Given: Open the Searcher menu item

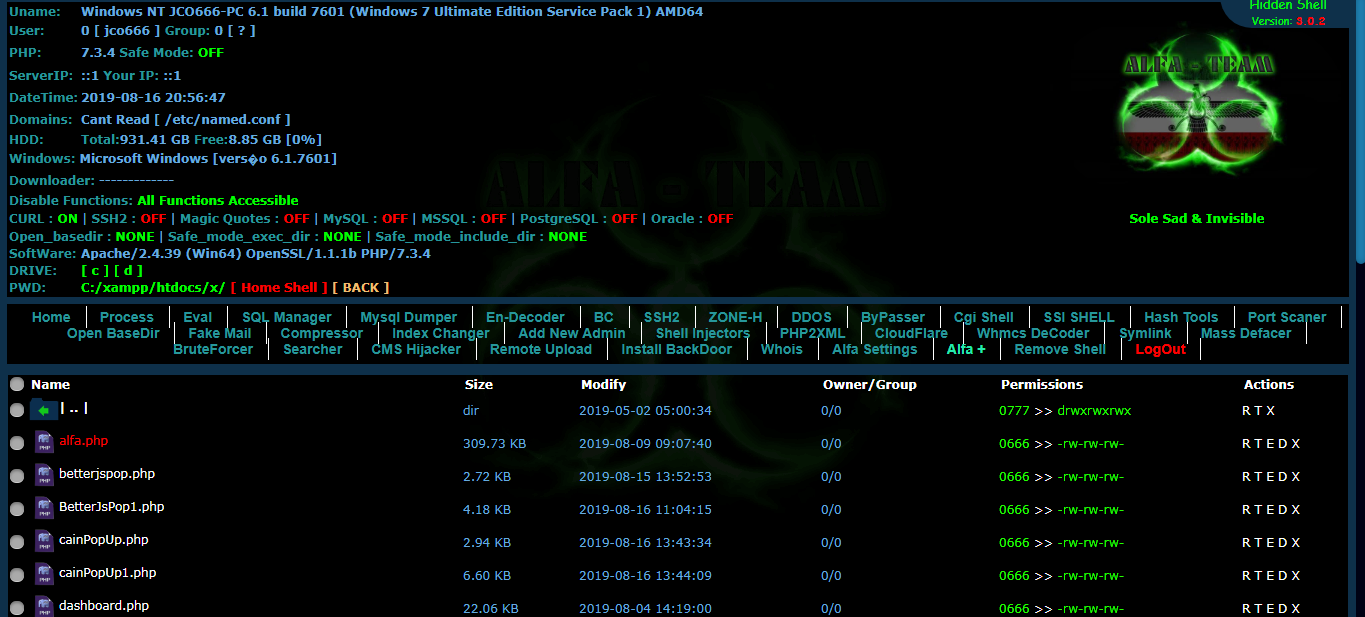Looking at the screenshot, I should (x=312, y=349).
